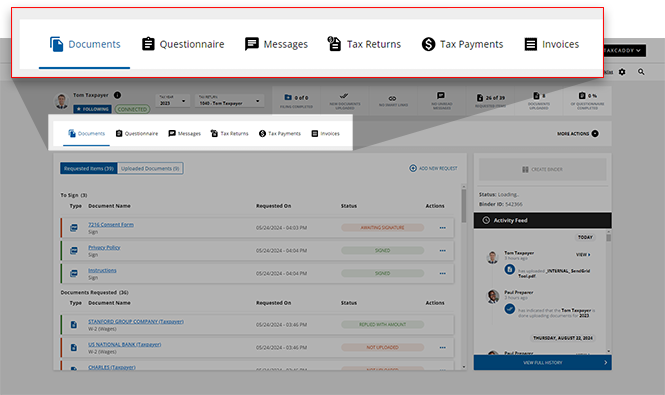Click Tom Taxpayer's avatar in activity feed

pos(492,257)
